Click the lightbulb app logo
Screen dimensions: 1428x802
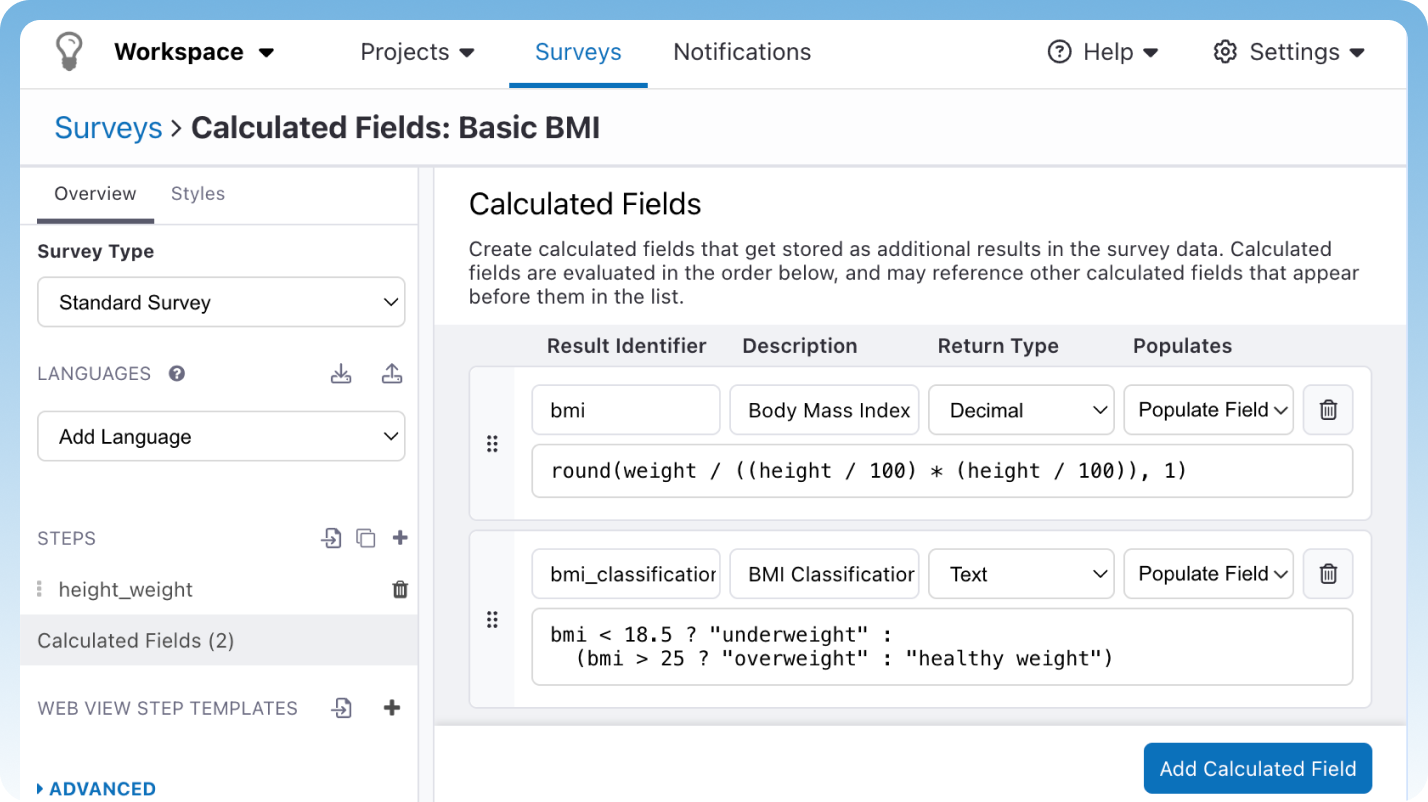click(x=68, y=51)
